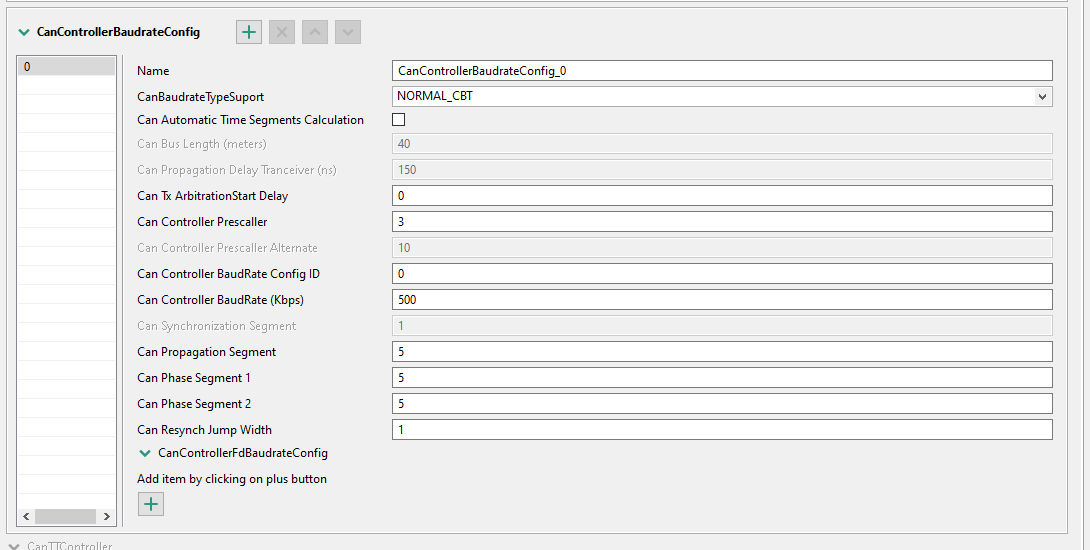Open the CanBaudrateTypeSuport dropdown
The height and width of the screenshot is (550, 1090).
[x=1043, y=97]
